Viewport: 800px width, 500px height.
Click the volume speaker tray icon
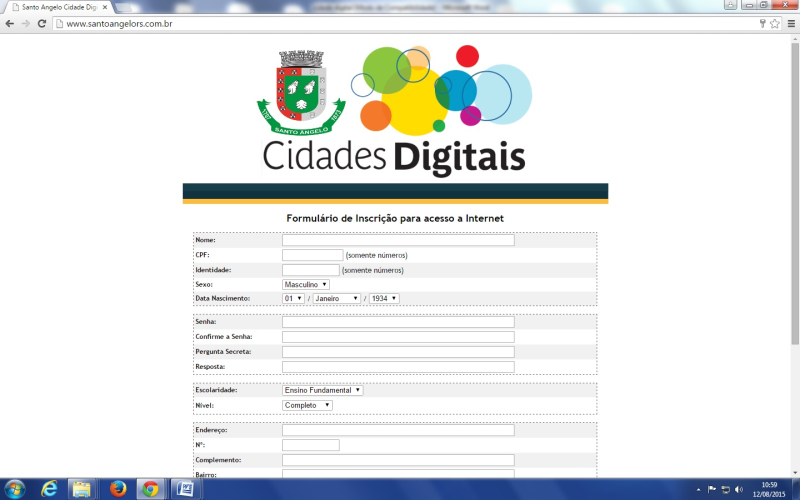(x=739, y=489)
